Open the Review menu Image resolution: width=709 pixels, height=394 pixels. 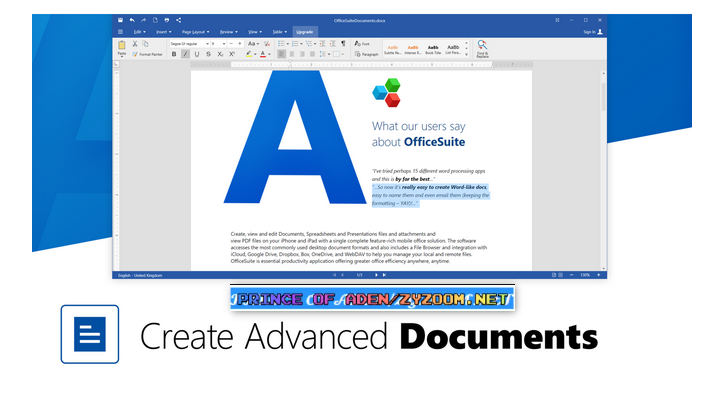point(228,32)
